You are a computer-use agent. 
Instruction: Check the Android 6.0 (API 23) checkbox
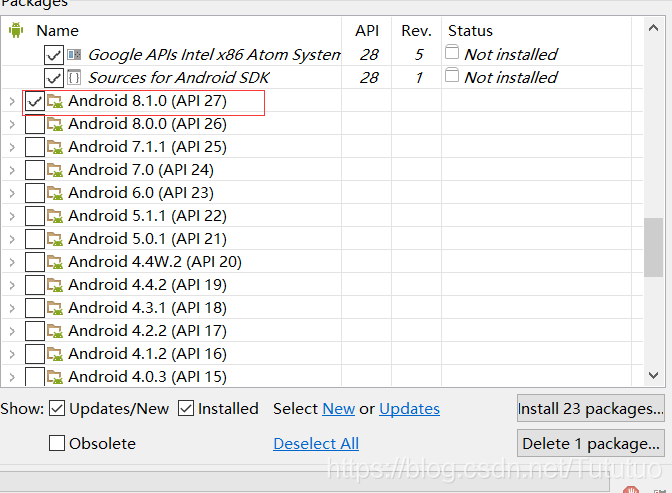tap(35, 193)
